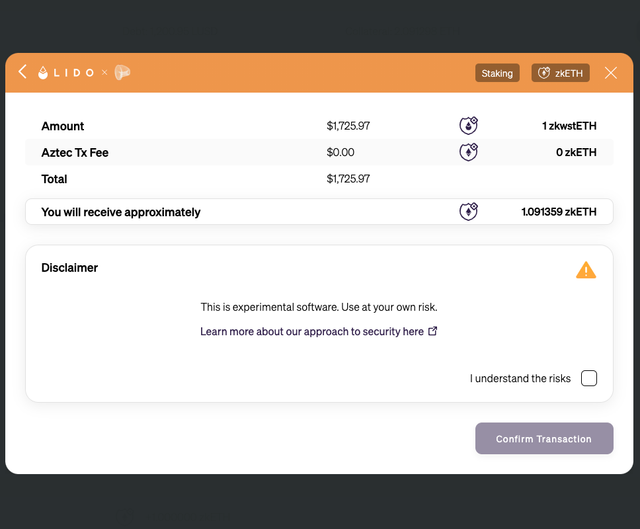Open Learn more about security link
Viewport: 640px width, 529px height.
click(312, 331)
